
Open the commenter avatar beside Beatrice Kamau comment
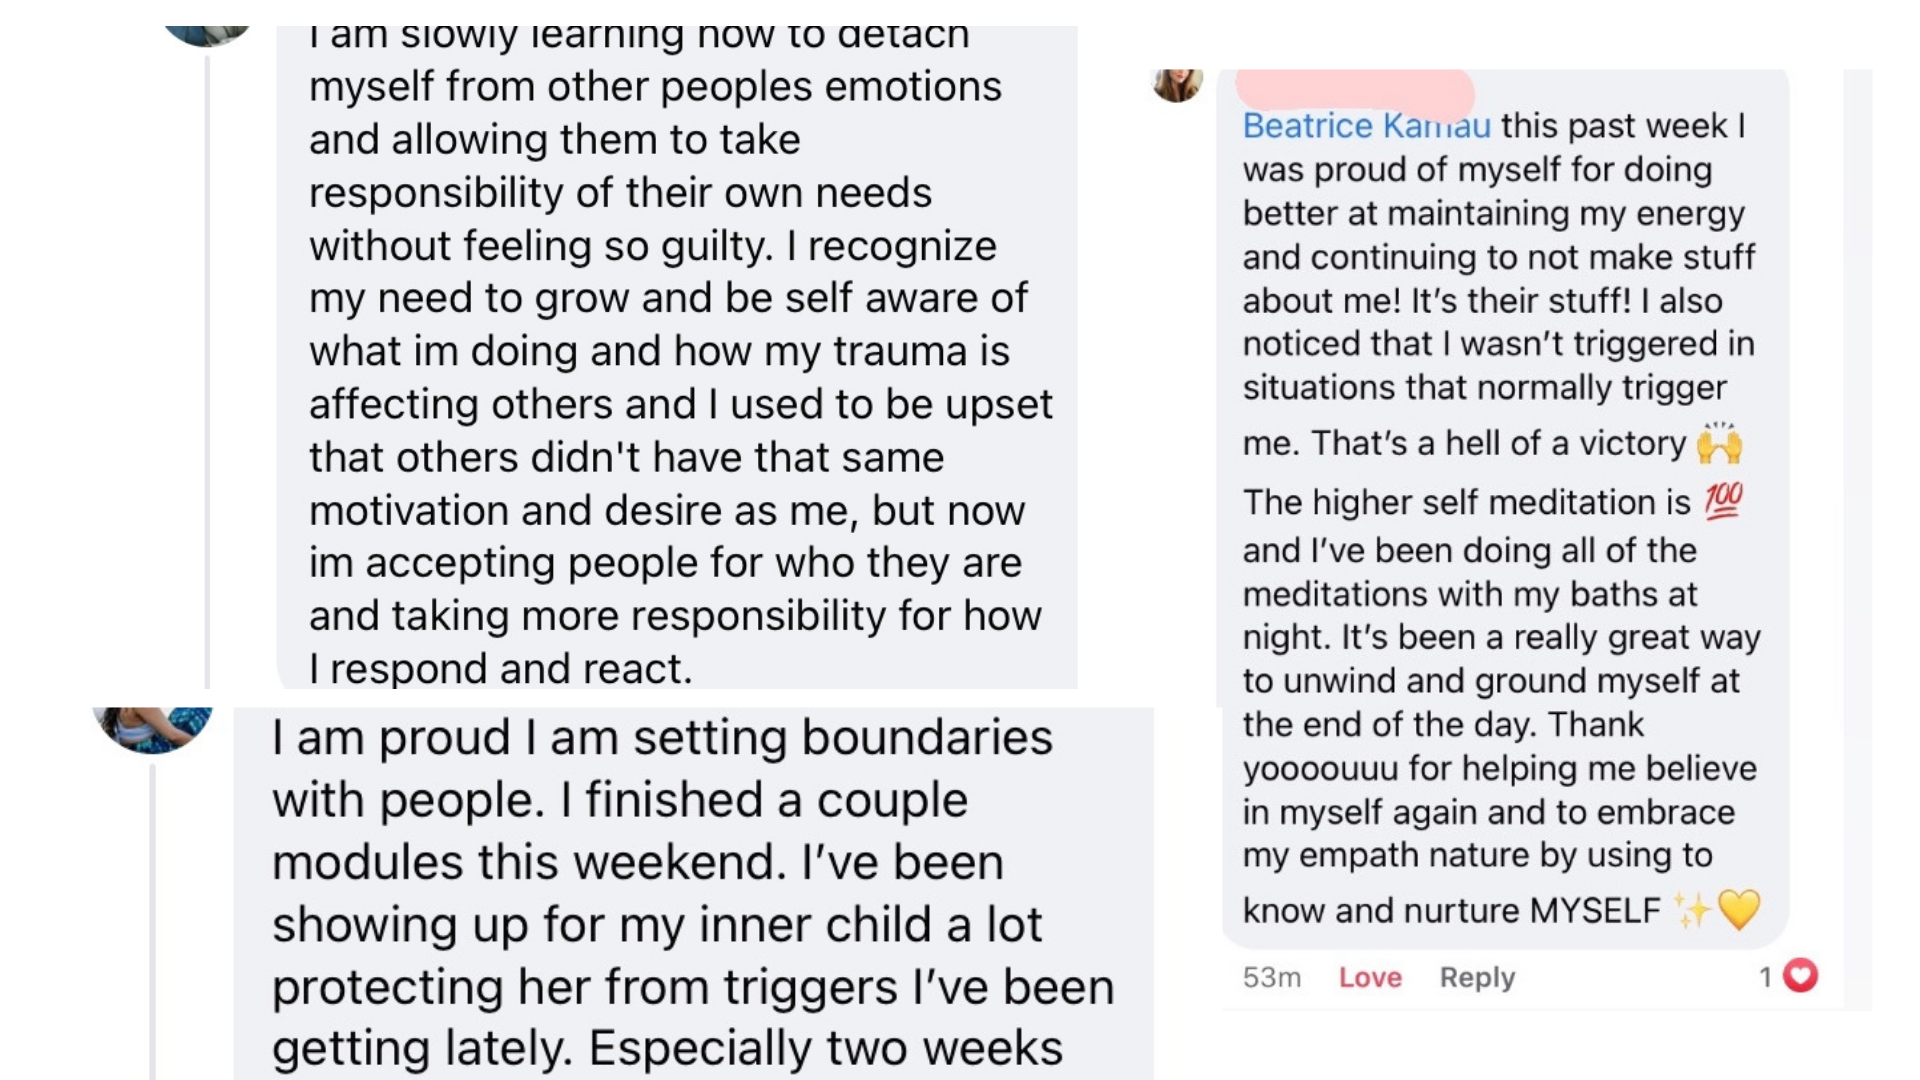[x=1177, y=84]
